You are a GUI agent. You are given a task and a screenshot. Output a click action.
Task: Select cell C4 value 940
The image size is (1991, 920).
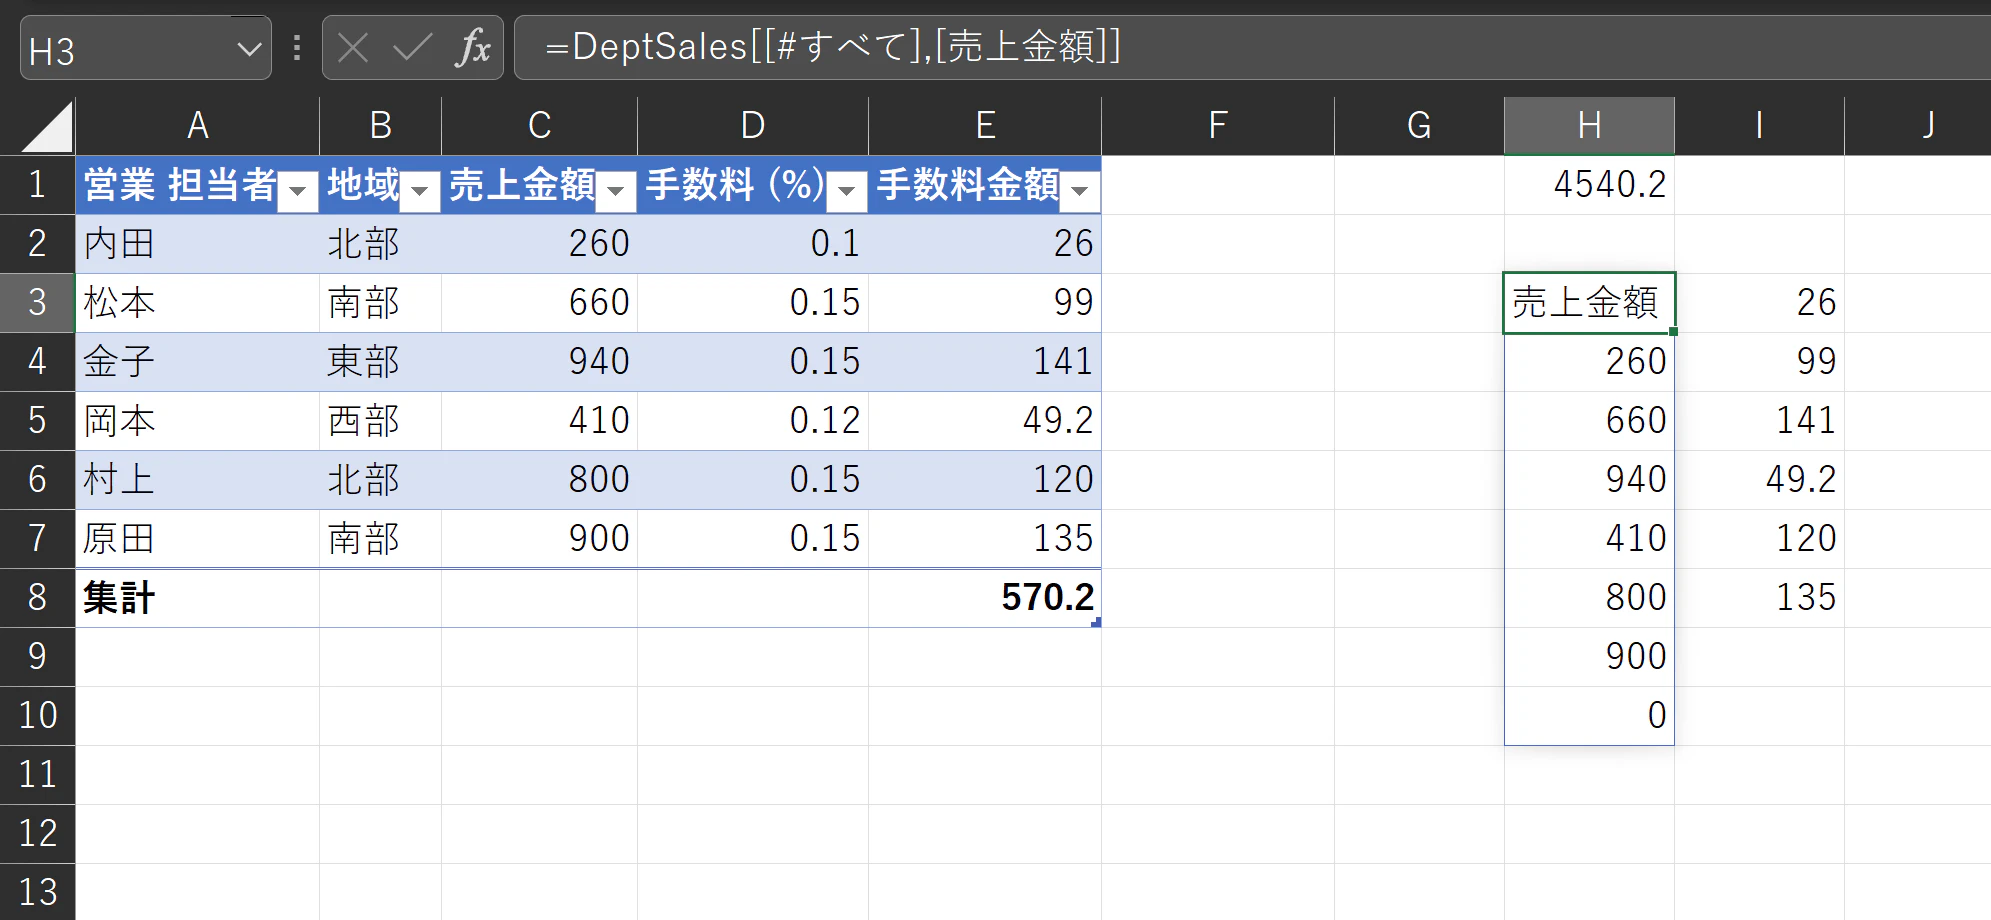coord(540,362)
